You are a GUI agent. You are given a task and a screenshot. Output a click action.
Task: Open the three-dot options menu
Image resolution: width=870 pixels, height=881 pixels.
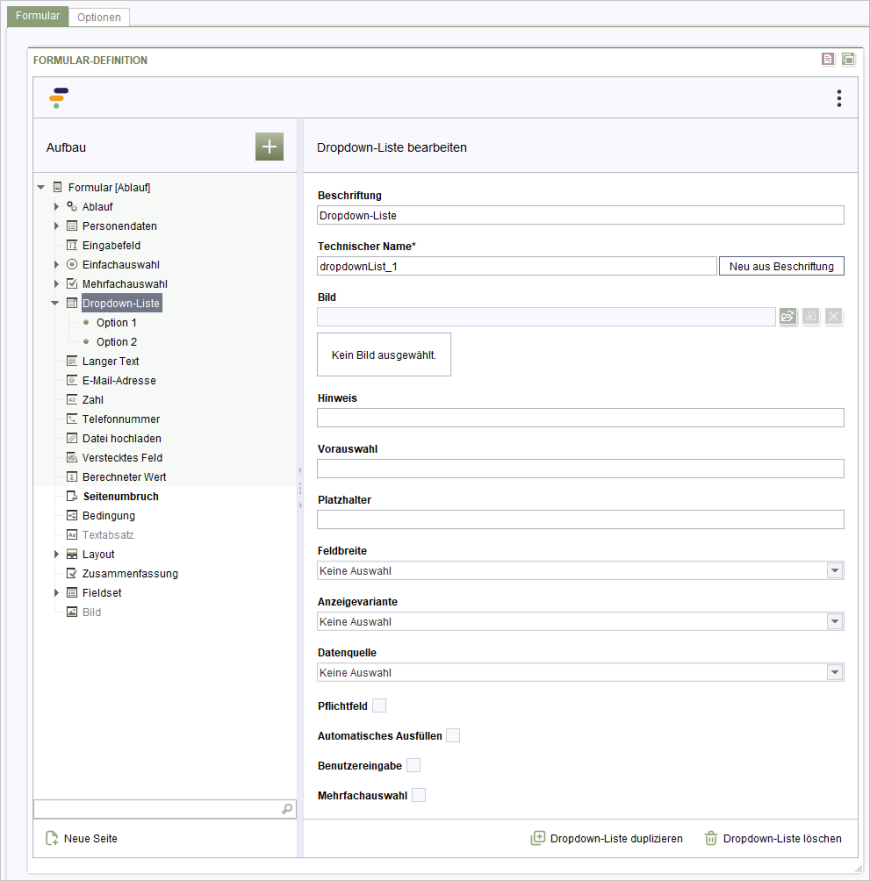(838, 98)
